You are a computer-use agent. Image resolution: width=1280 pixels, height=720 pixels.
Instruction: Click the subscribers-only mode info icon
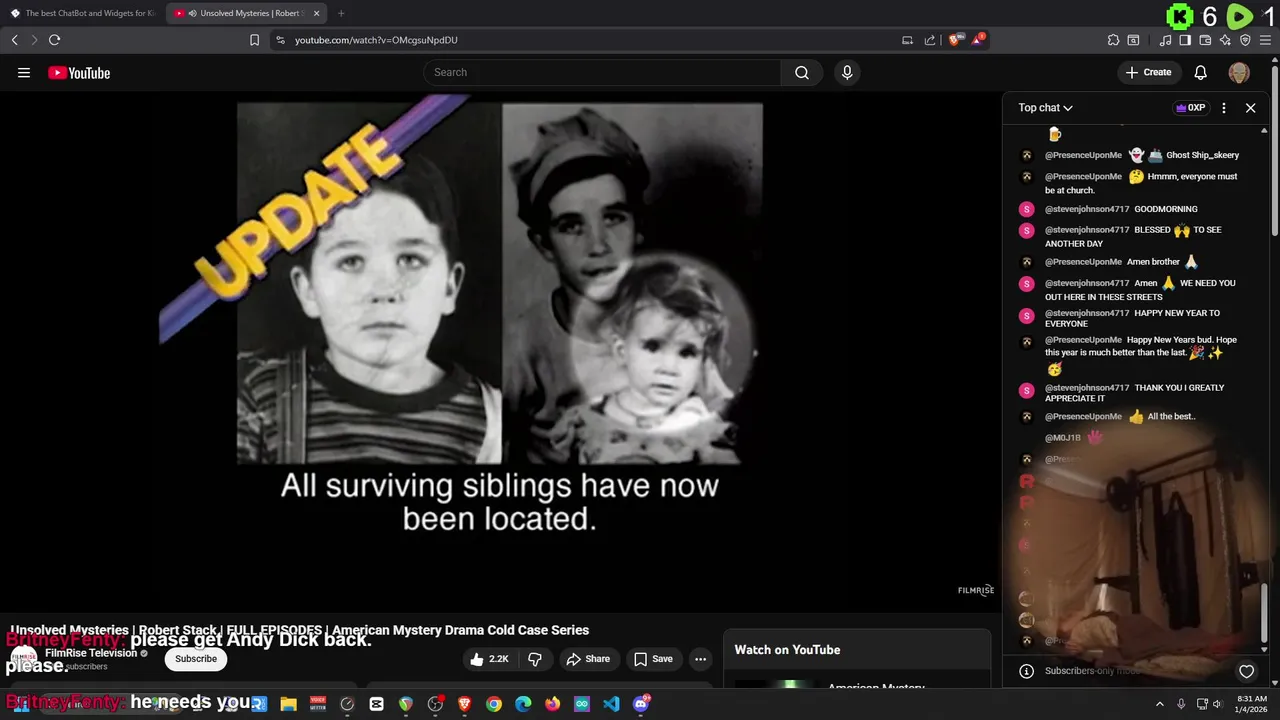[x=1025, y=671]
